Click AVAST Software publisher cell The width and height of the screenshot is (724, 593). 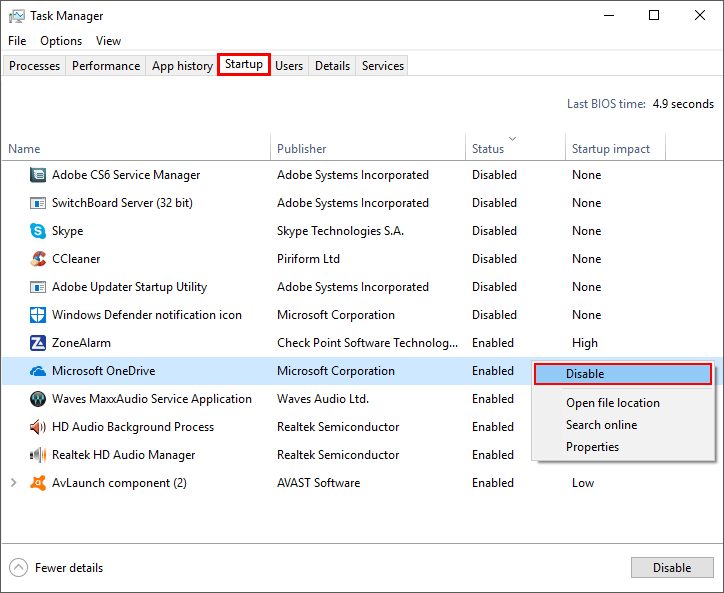[319, 483]
